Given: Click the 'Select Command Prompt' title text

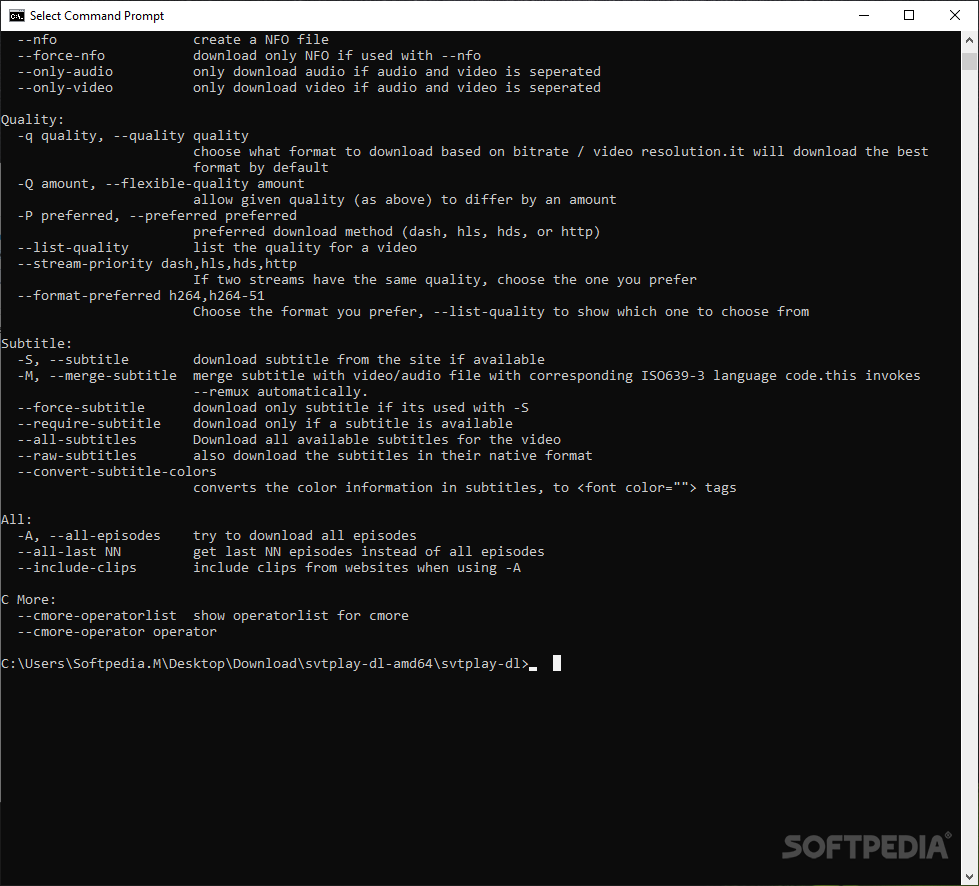Looking at the screenshot, I should (97, 16).
